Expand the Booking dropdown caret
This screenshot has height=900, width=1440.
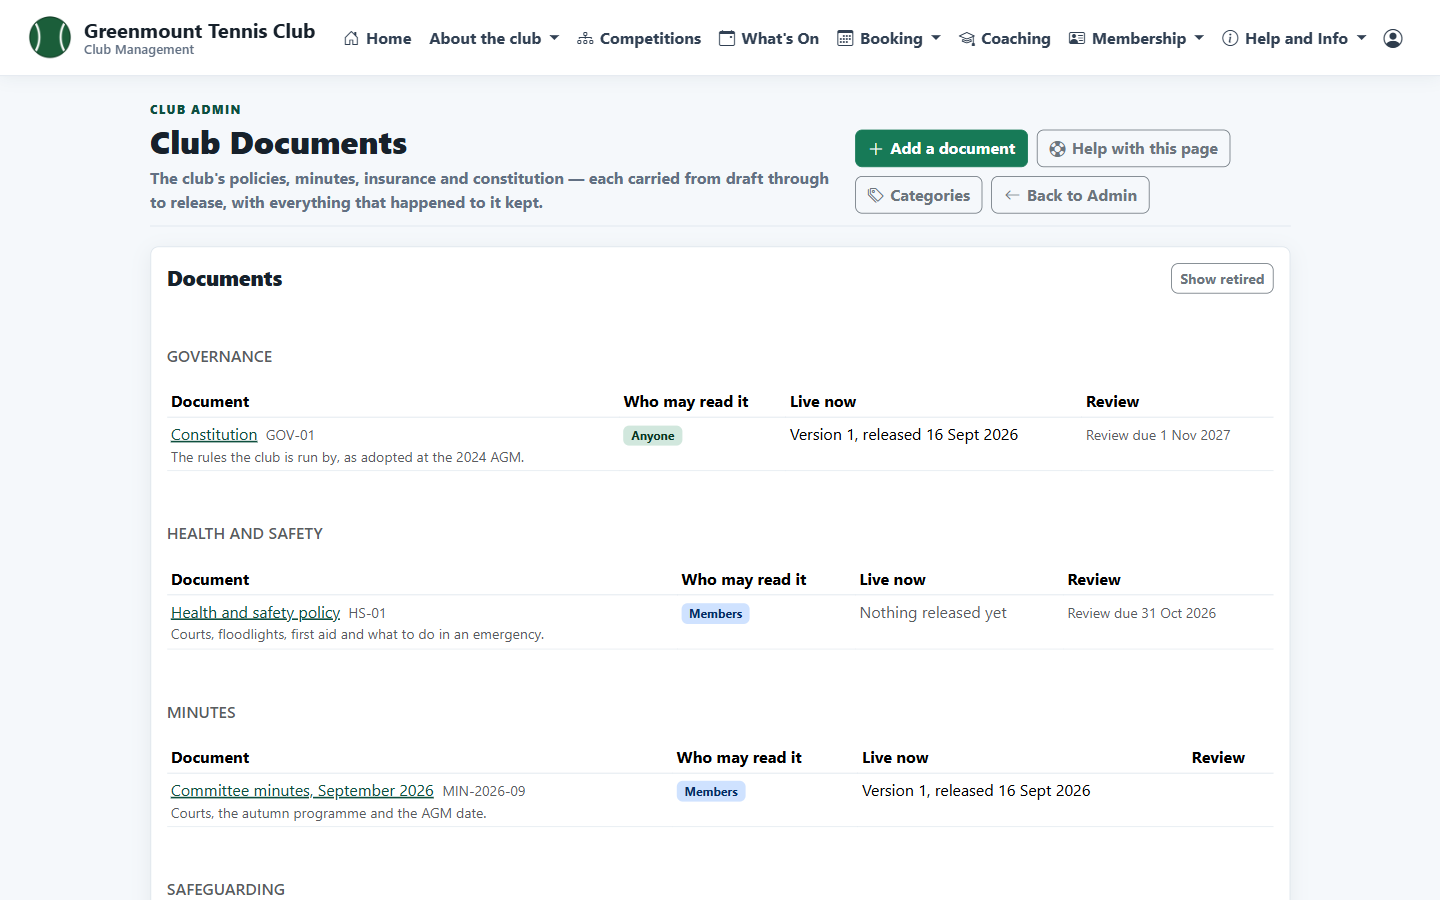coord(936,38)
